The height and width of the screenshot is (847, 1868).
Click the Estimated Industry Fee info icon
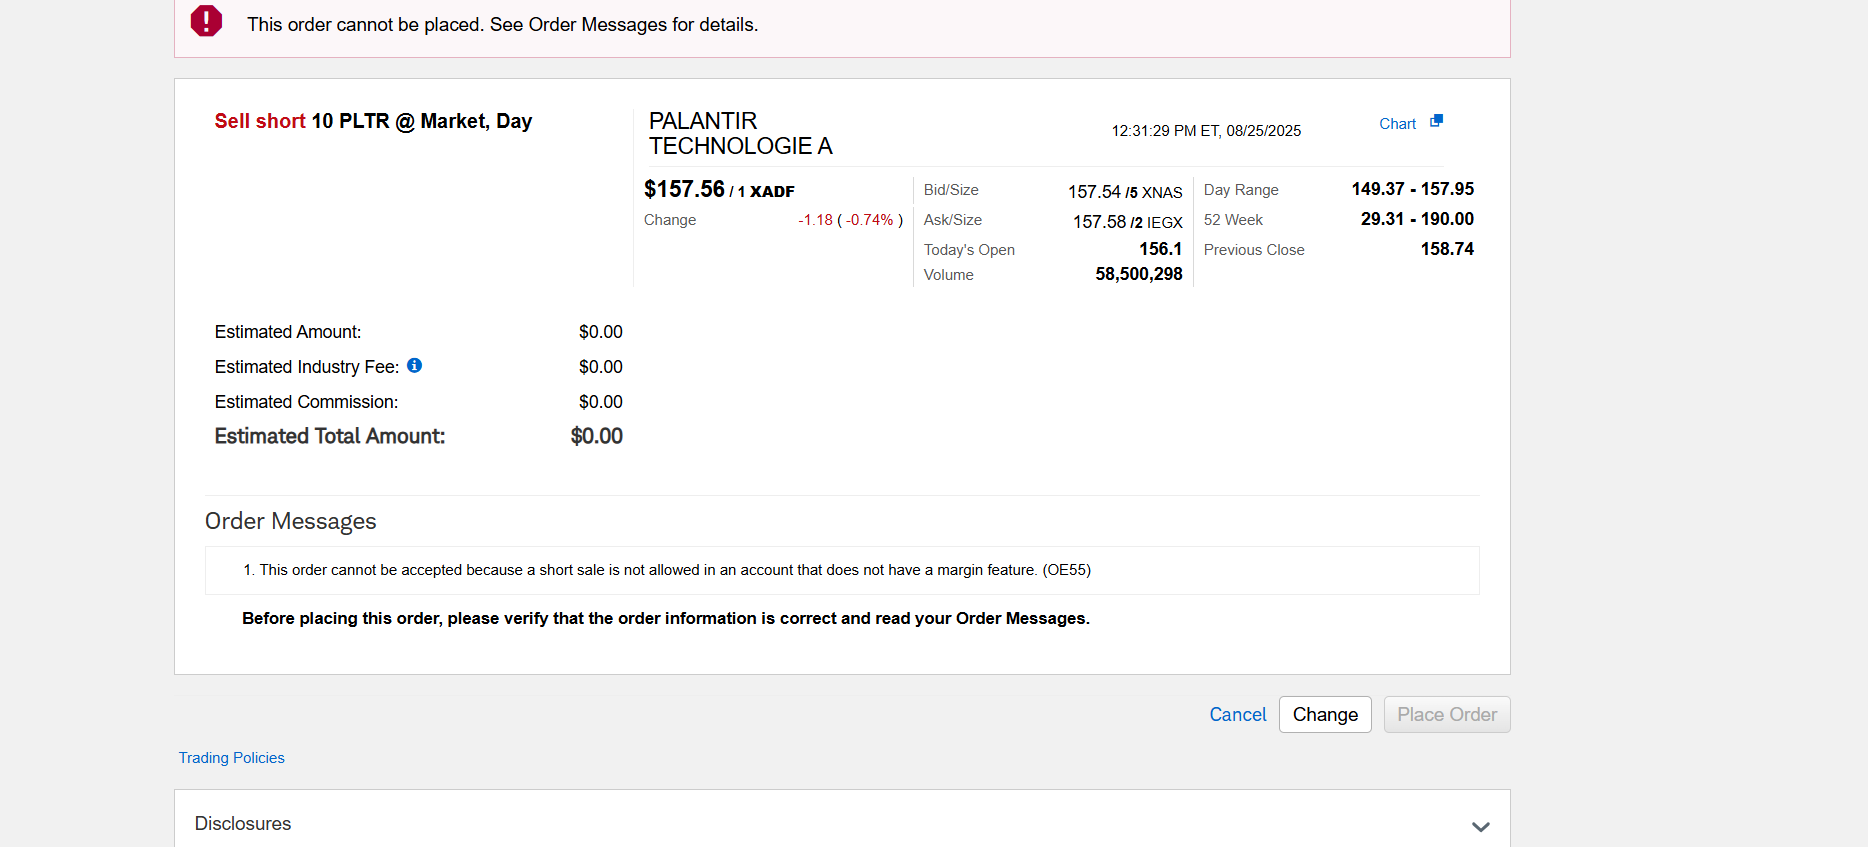click(x=414, y=366)
